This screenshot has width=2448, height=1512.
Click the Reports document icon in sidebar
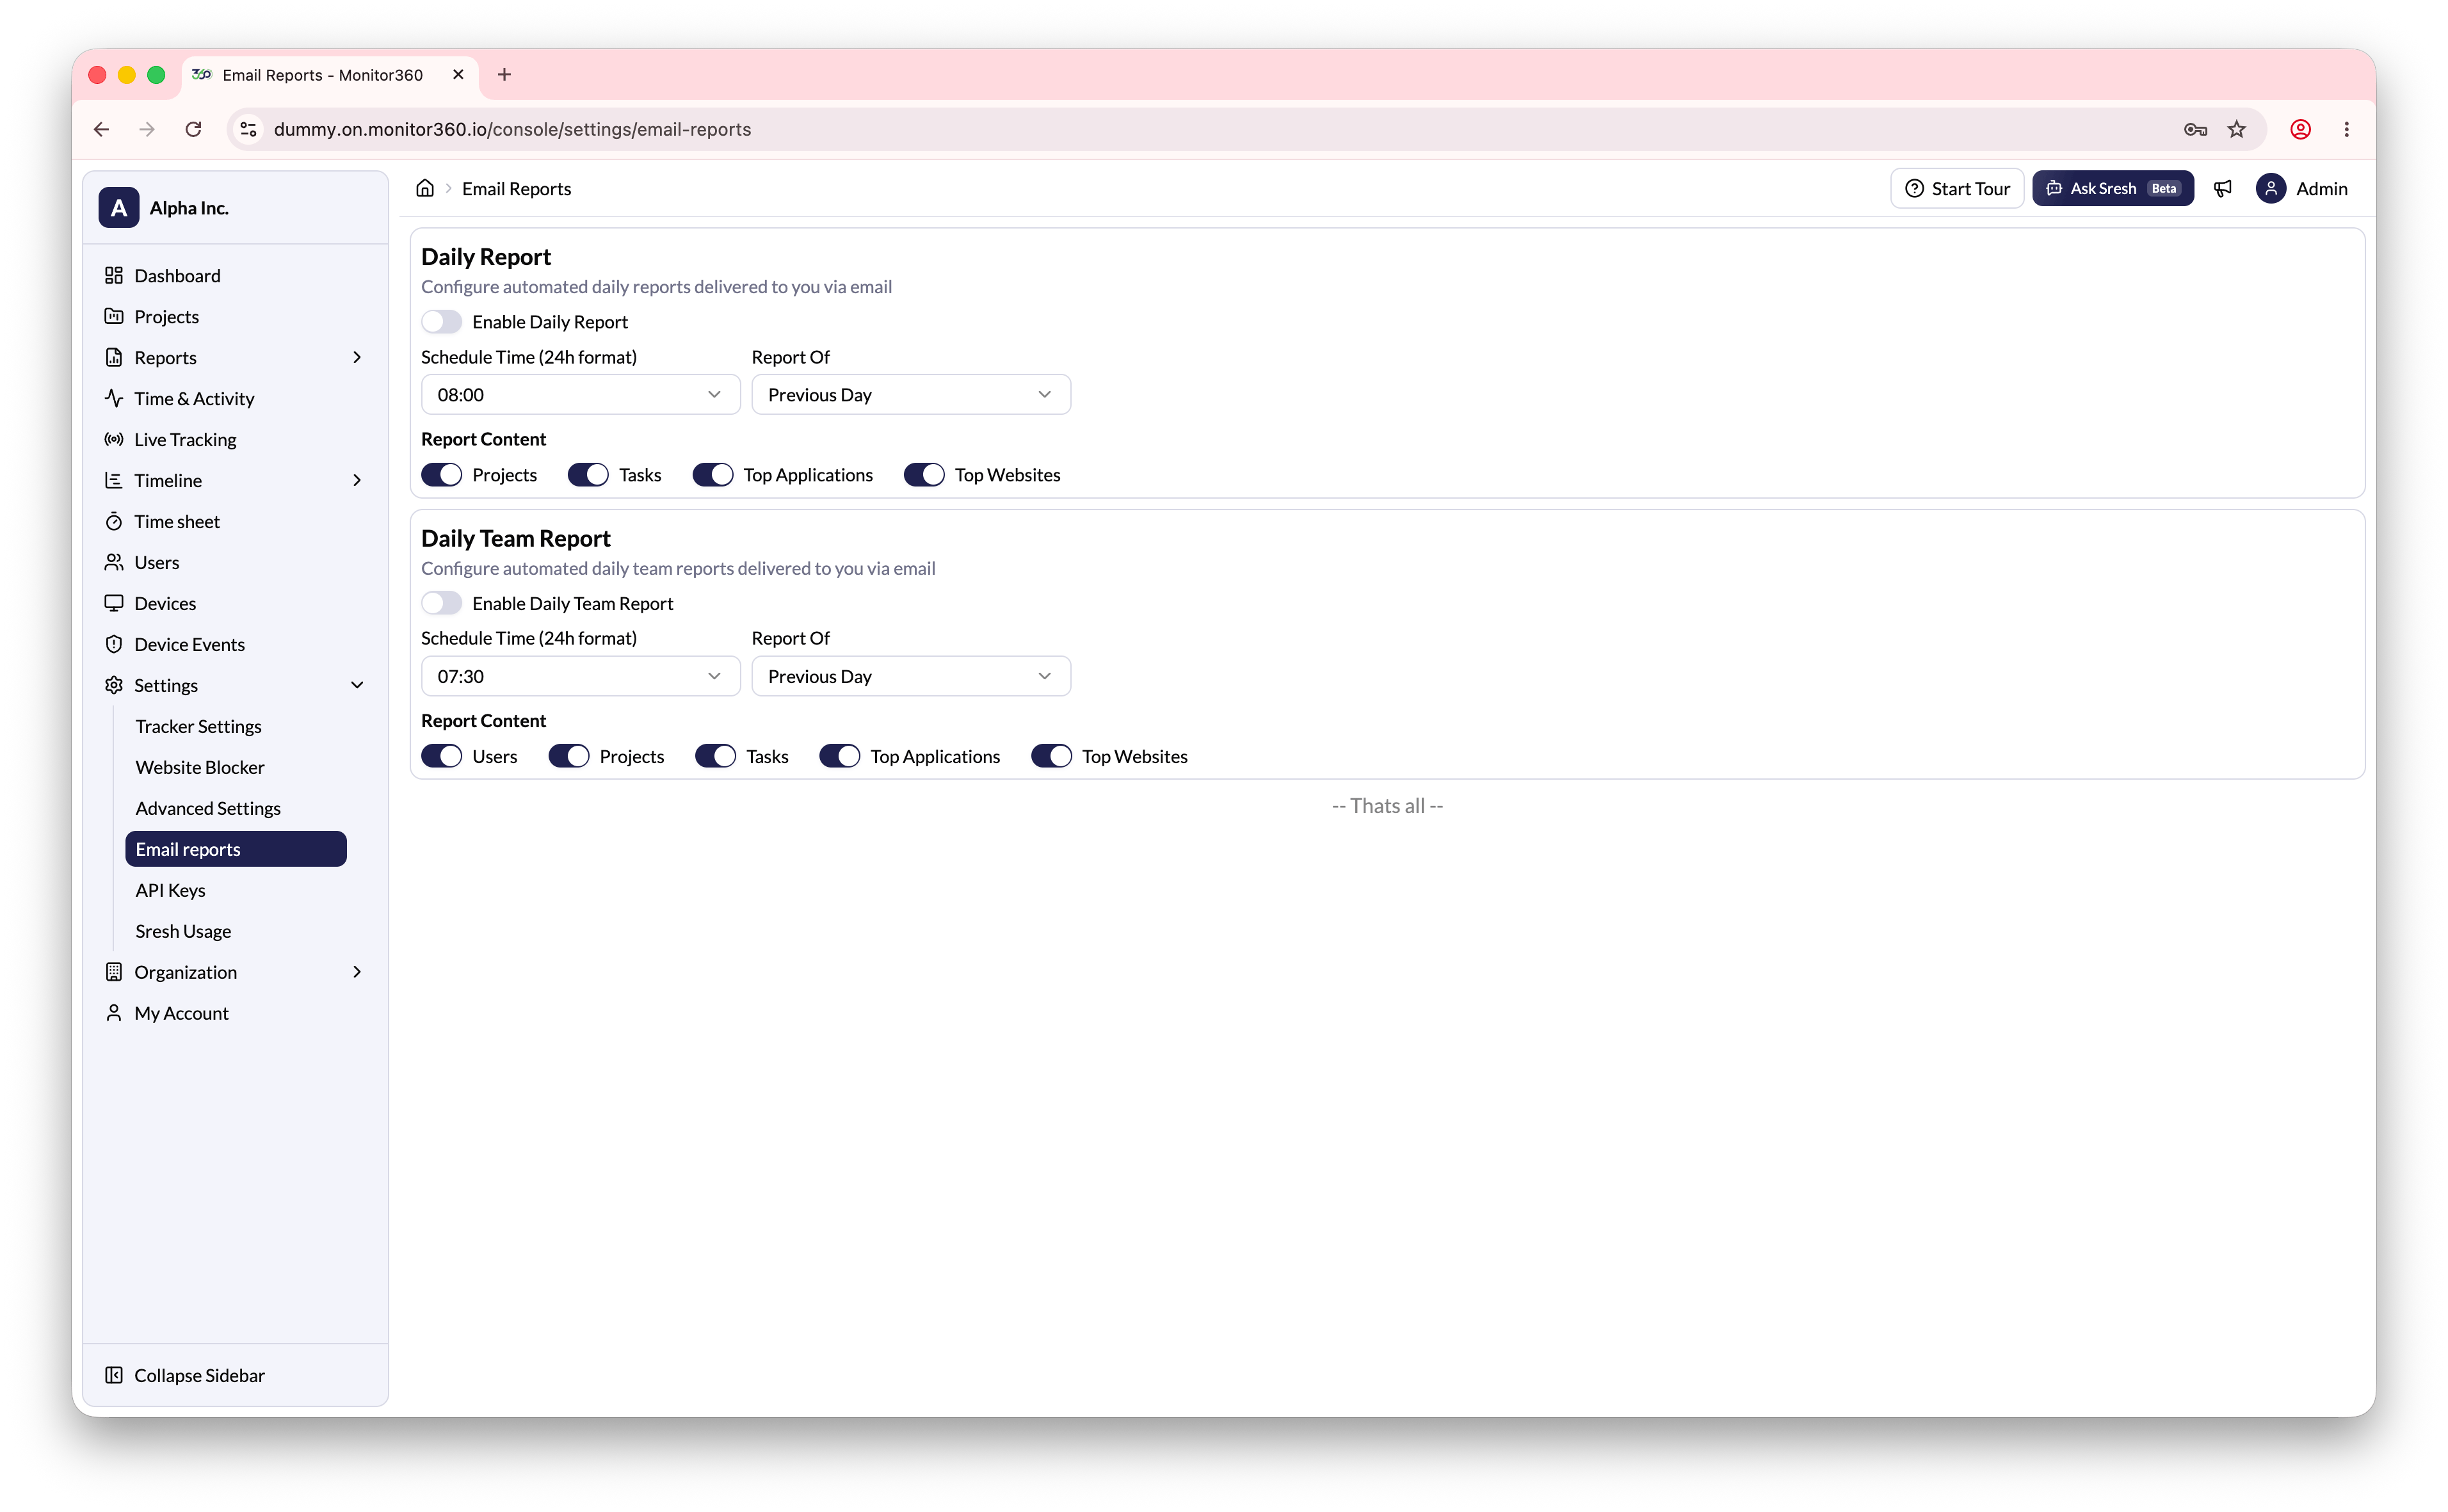pos(114,357)
